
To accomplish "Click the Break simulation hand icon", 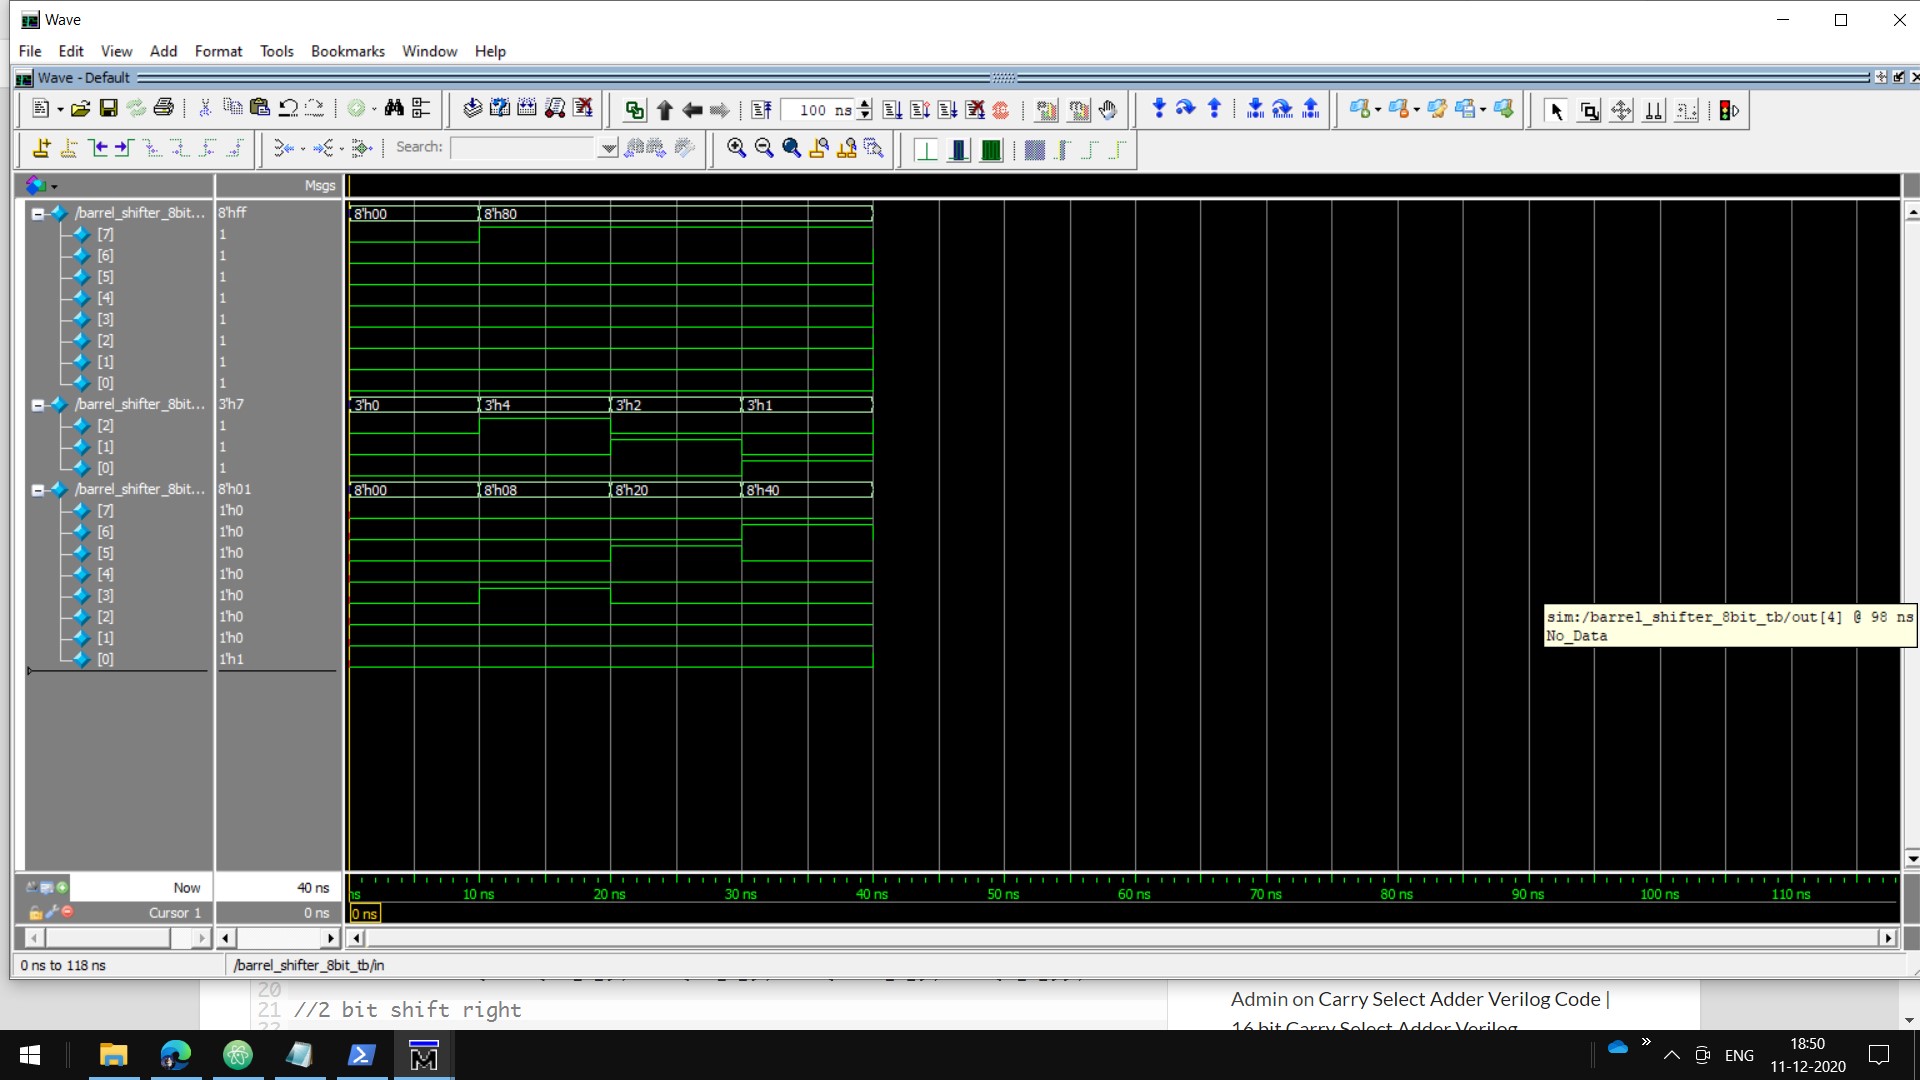I will 1107,110.
